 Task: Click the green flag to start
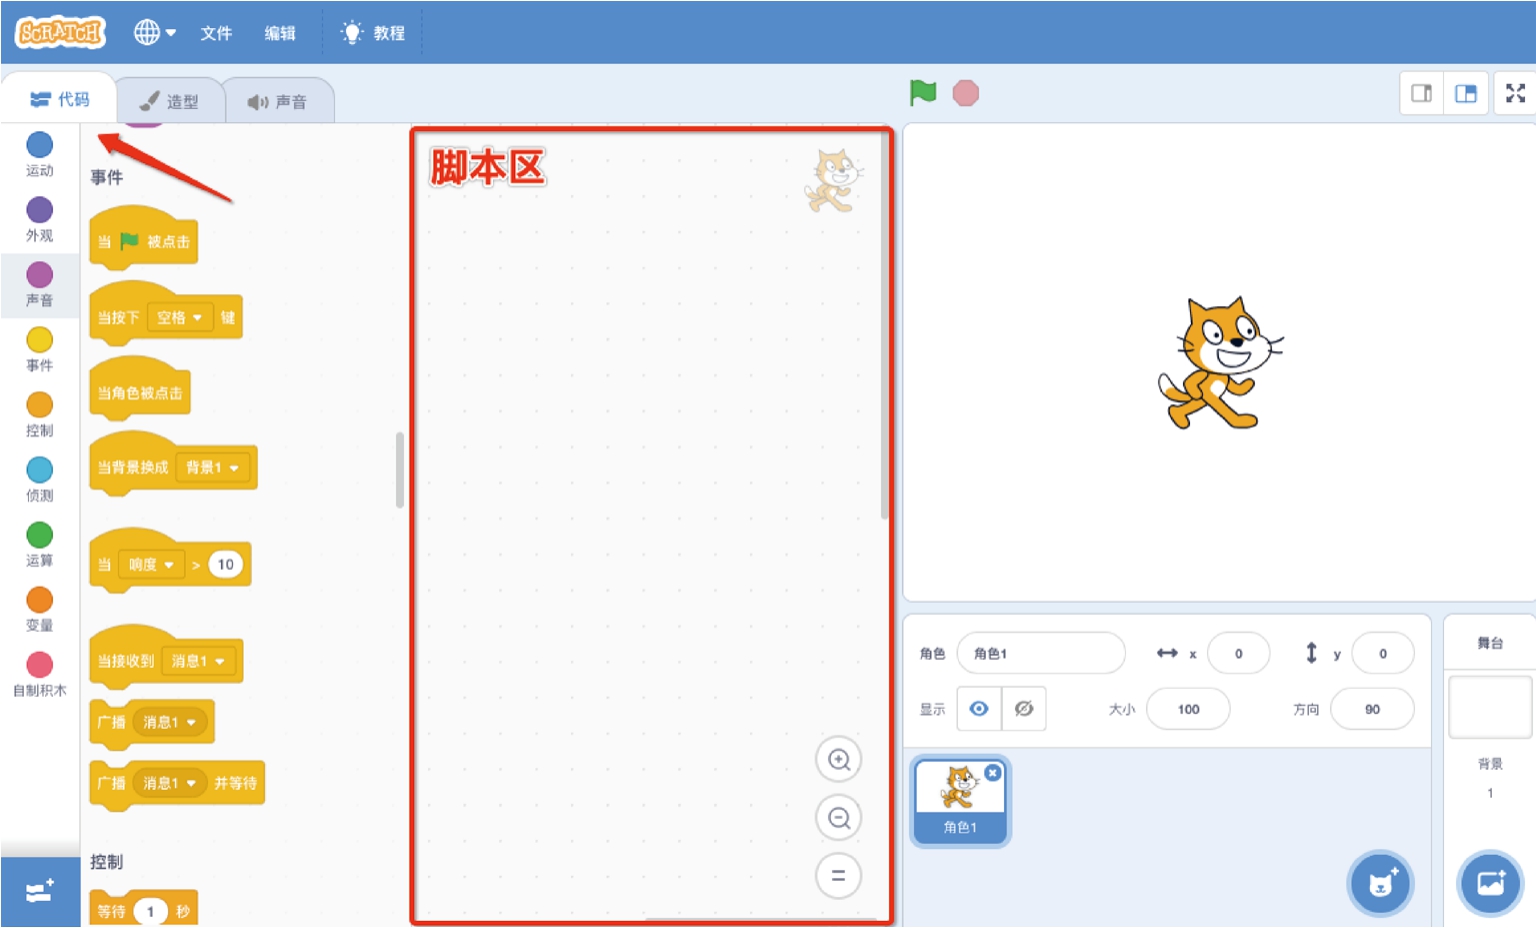922,93
